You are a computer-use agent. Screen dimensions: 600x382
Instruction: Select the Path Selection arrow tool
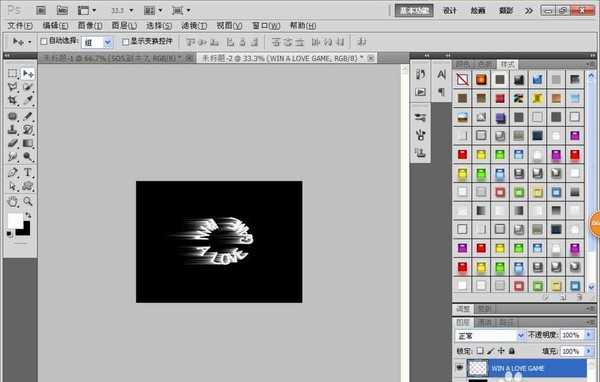coord(13,186)
